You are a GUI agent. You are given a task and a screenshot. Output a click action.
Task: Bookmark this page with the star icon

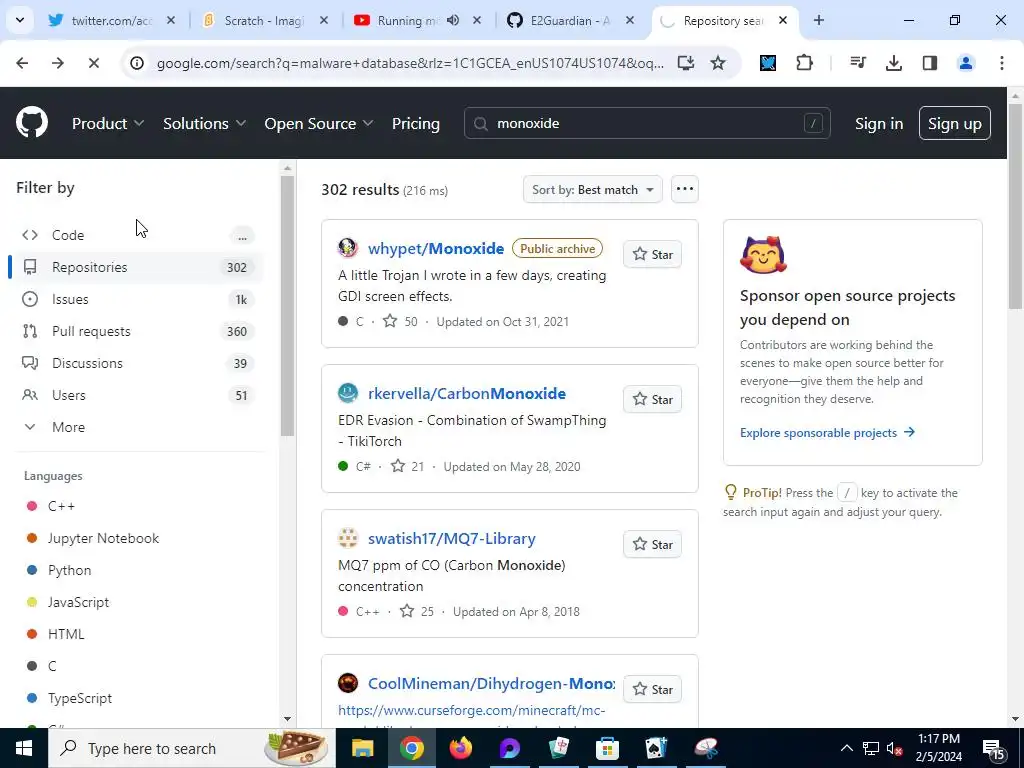tap(718, 63)
